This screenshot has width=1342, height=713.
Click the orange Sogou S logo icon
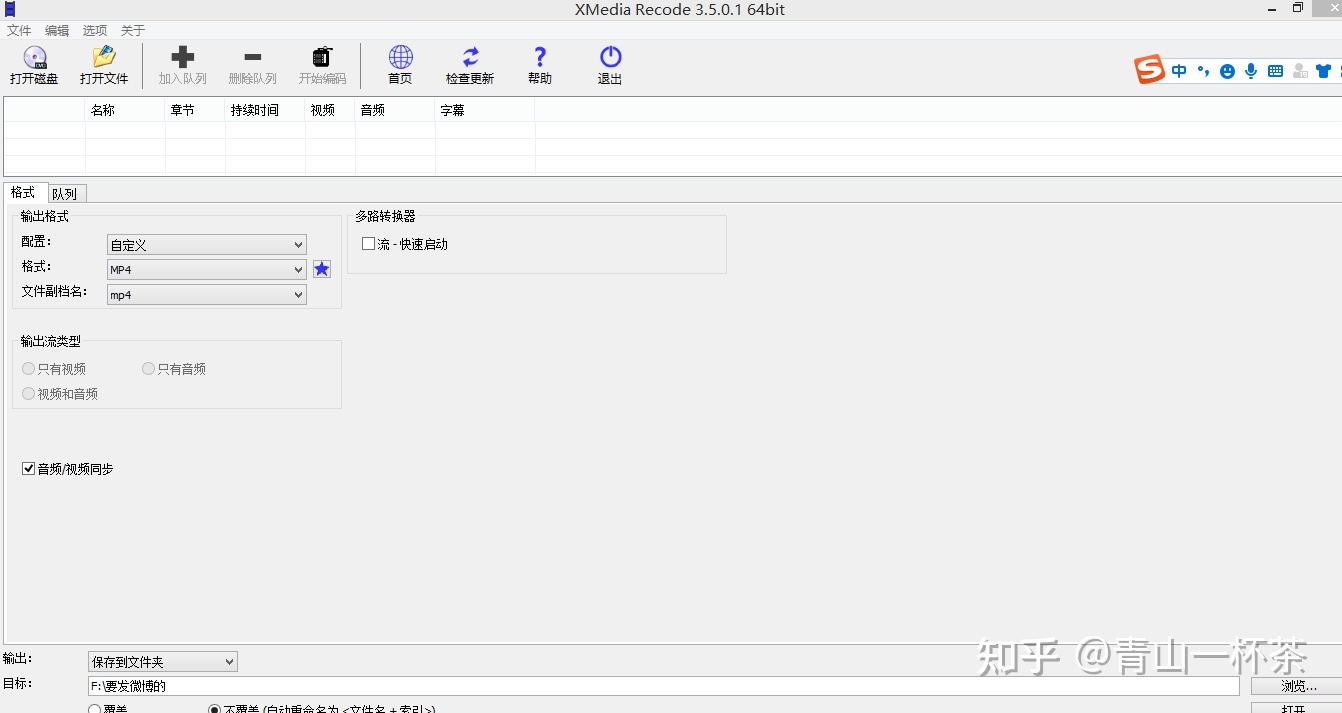click(x=1150, y=70)
